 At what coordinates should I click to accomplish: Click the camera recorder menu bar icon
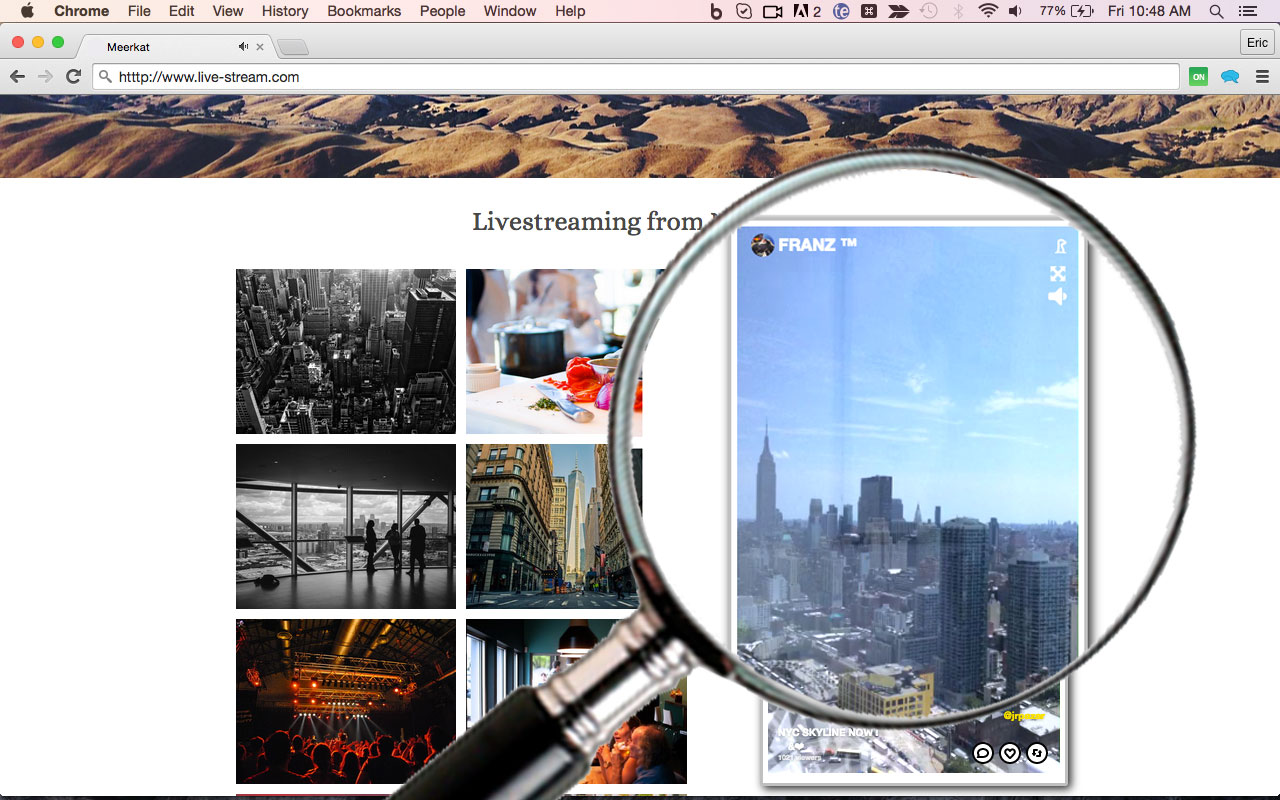click(772, 11)
